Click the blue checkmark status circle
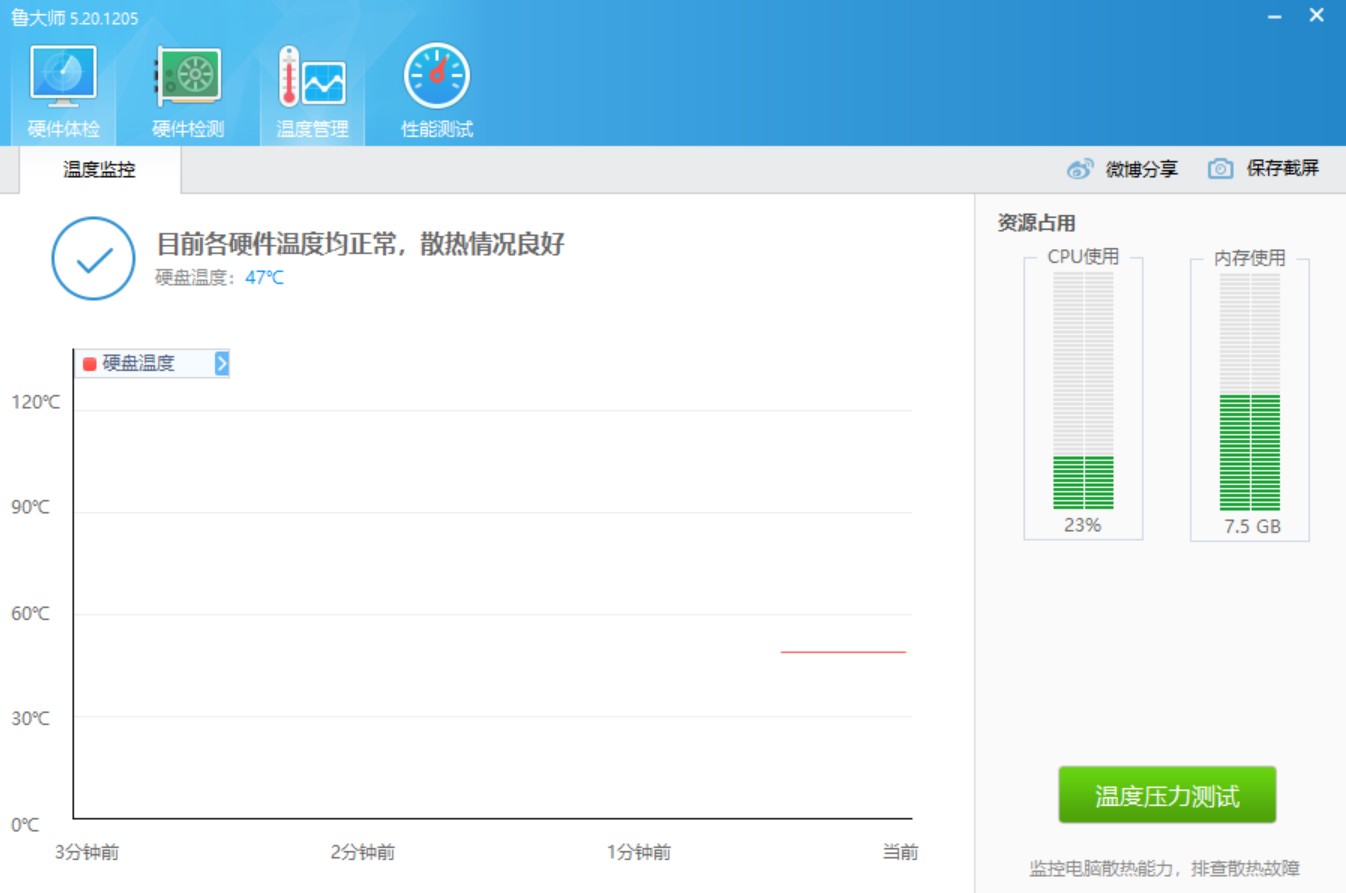Screen dimensions: 1346x893 pyautogui.click(x=93, y=259)
